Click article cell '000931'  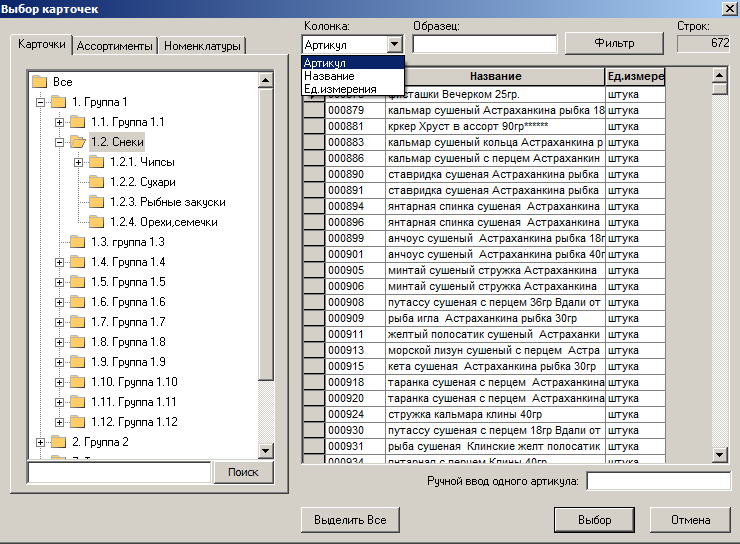[355, 446]
